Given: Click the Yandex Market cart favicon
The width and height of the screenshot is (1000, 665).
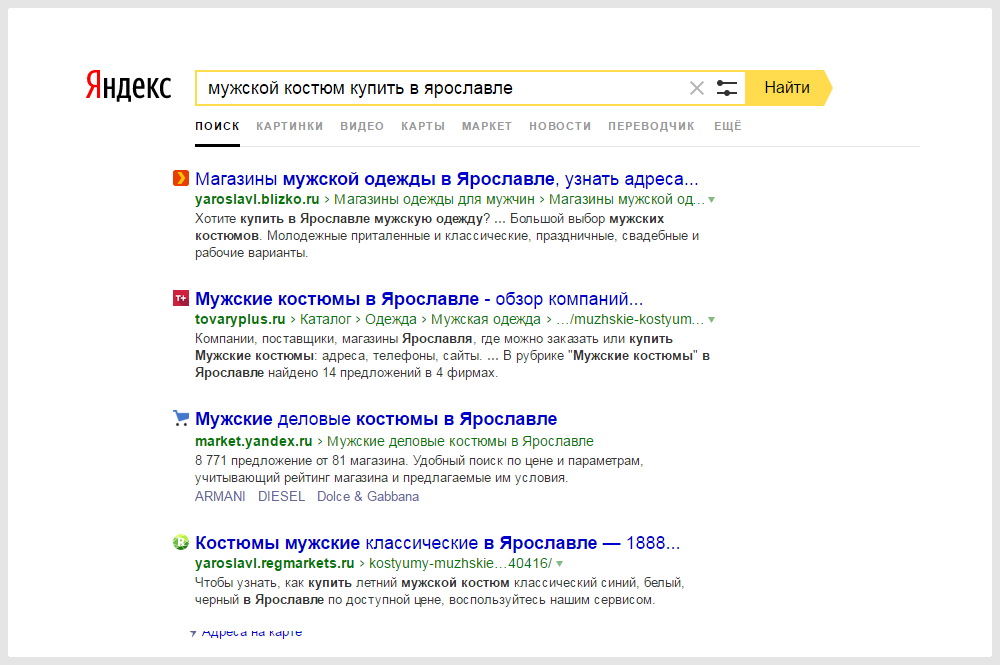Looking at the screenshot, I should tap(181, 418).
